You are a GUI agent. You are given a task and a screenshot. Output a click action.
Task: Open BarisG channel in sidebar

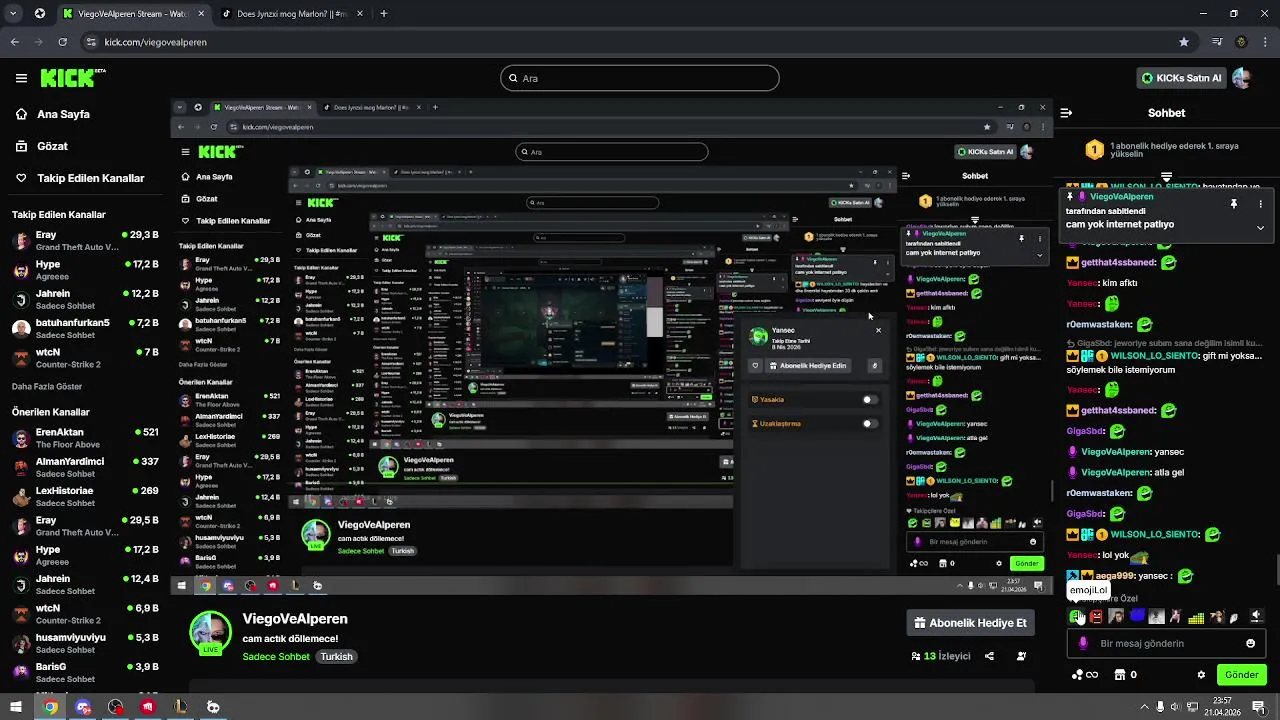(x=85, y=672)
